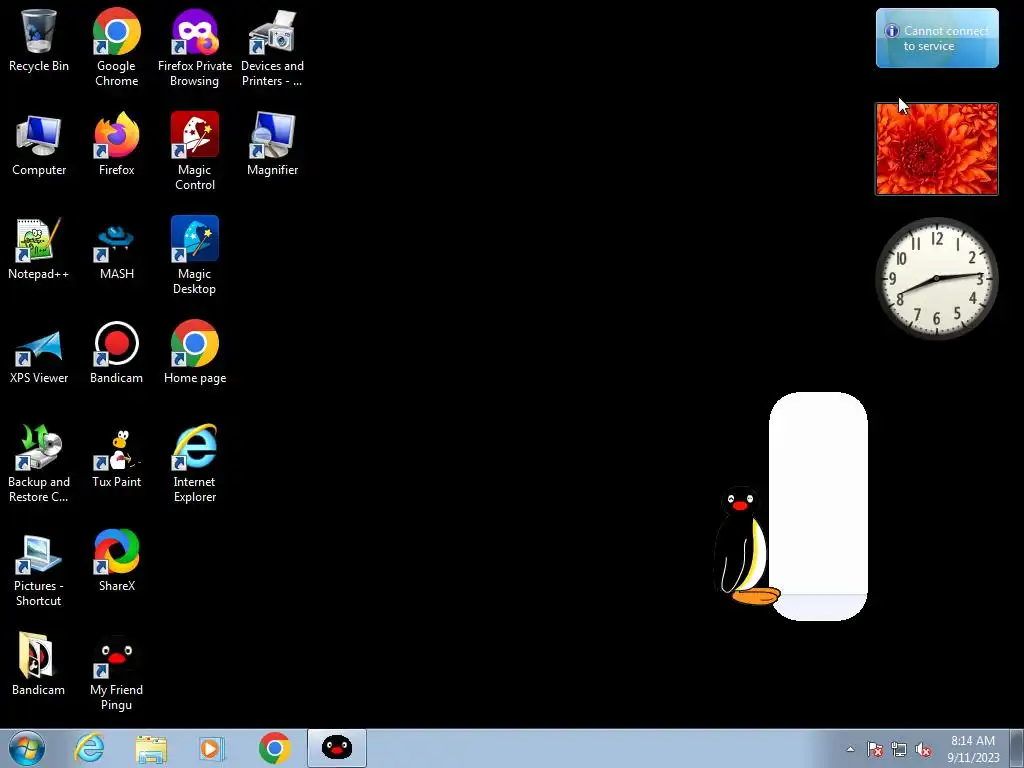Screen dimensions: 1024x768
Task: Open the Recycle Bin desktop icon
Action: coord(39,40)
